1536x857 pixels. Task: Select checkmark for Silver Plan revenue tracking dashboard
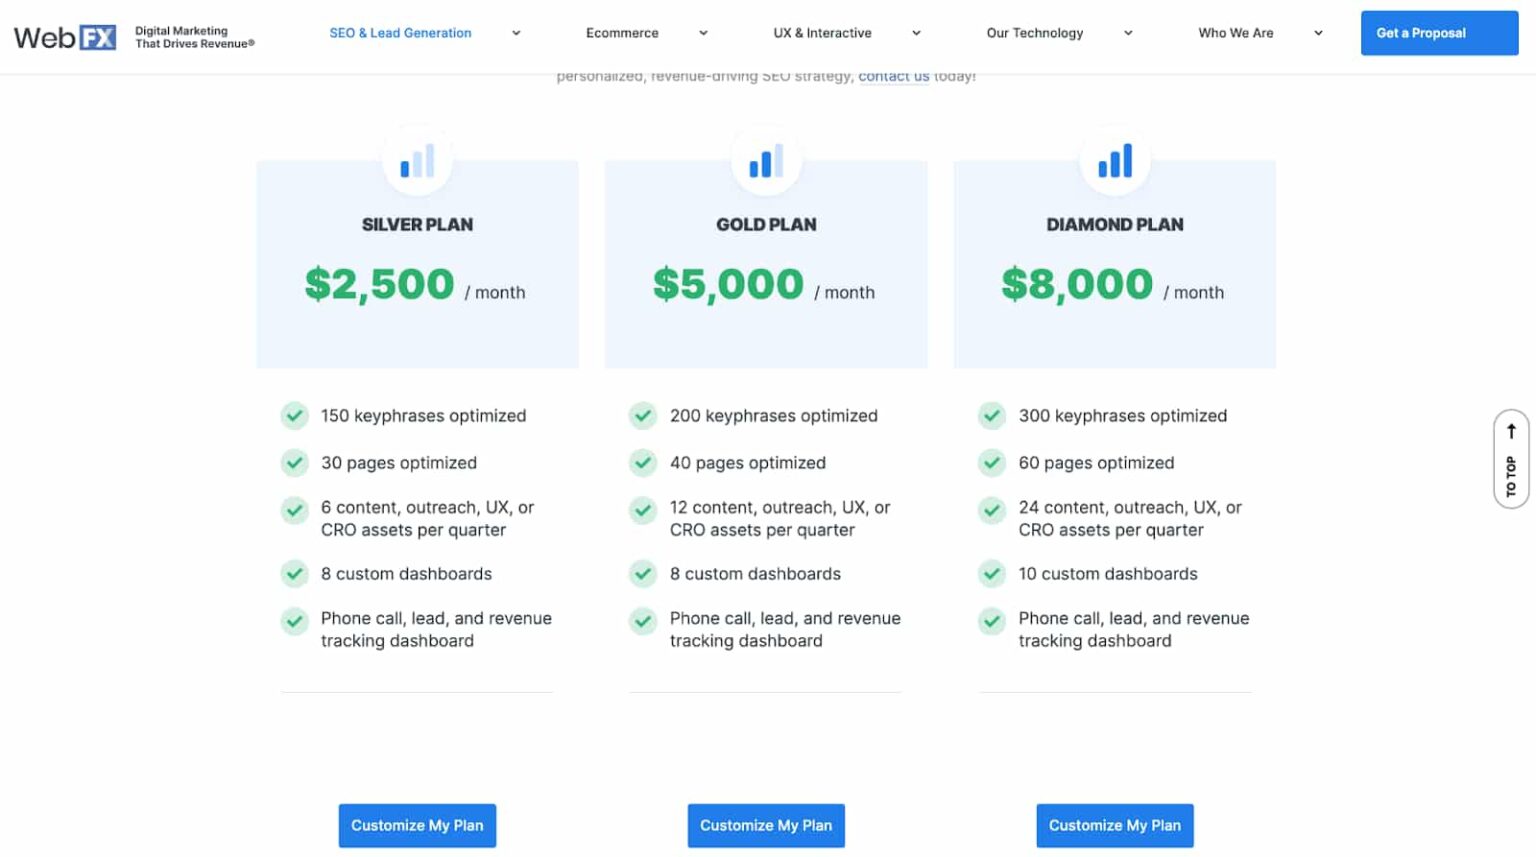click(295, 621)
